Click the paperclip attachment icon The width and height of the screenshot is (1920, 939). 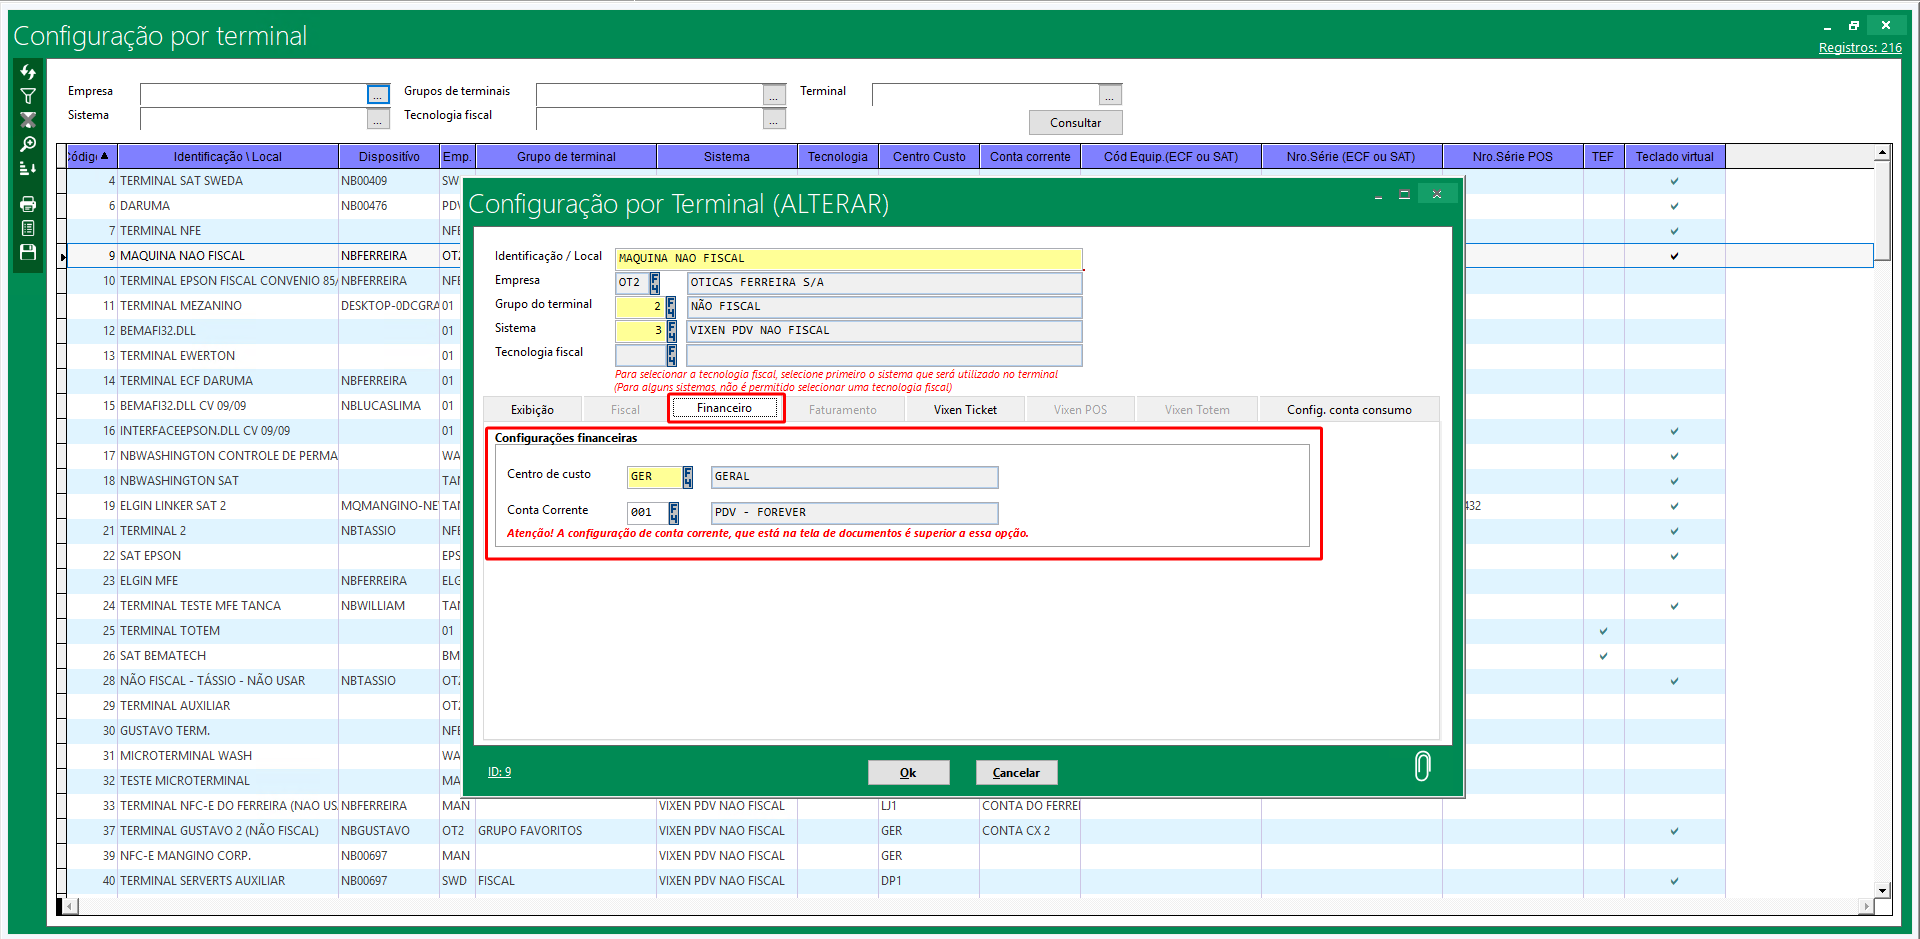click(1422, 766)
